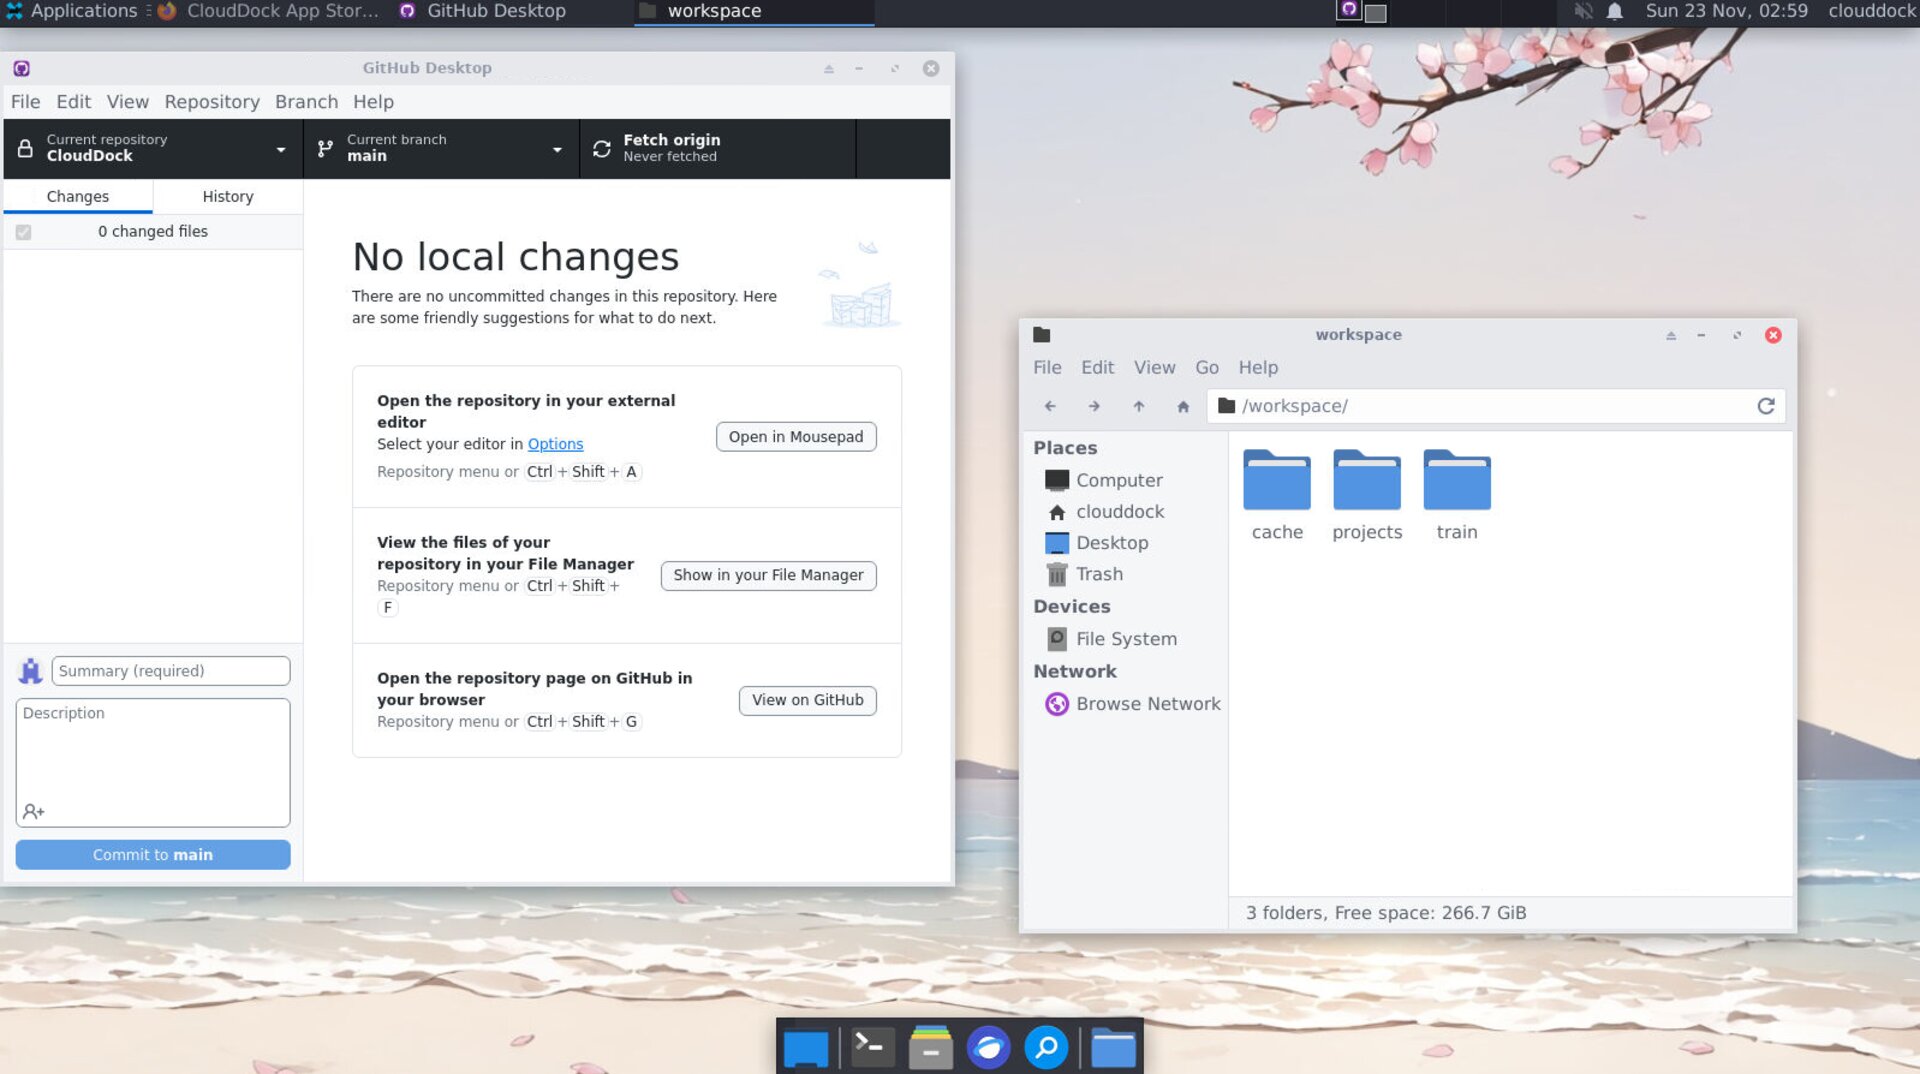Image resolution: width=1920 pixels, height=1074 pixels.
Task: Click the Options link
Action: [x=555, y=444]
